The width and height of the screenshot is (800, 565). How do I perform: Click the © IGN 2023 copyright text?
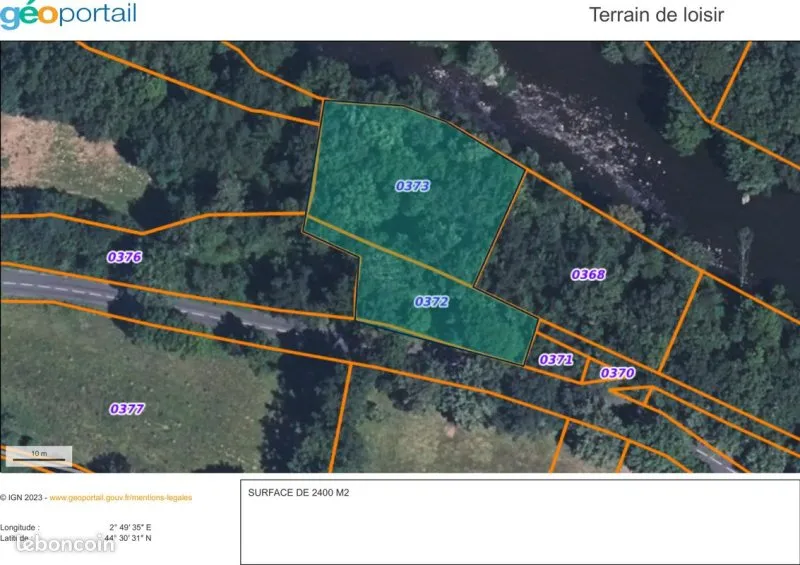[22, 497]
